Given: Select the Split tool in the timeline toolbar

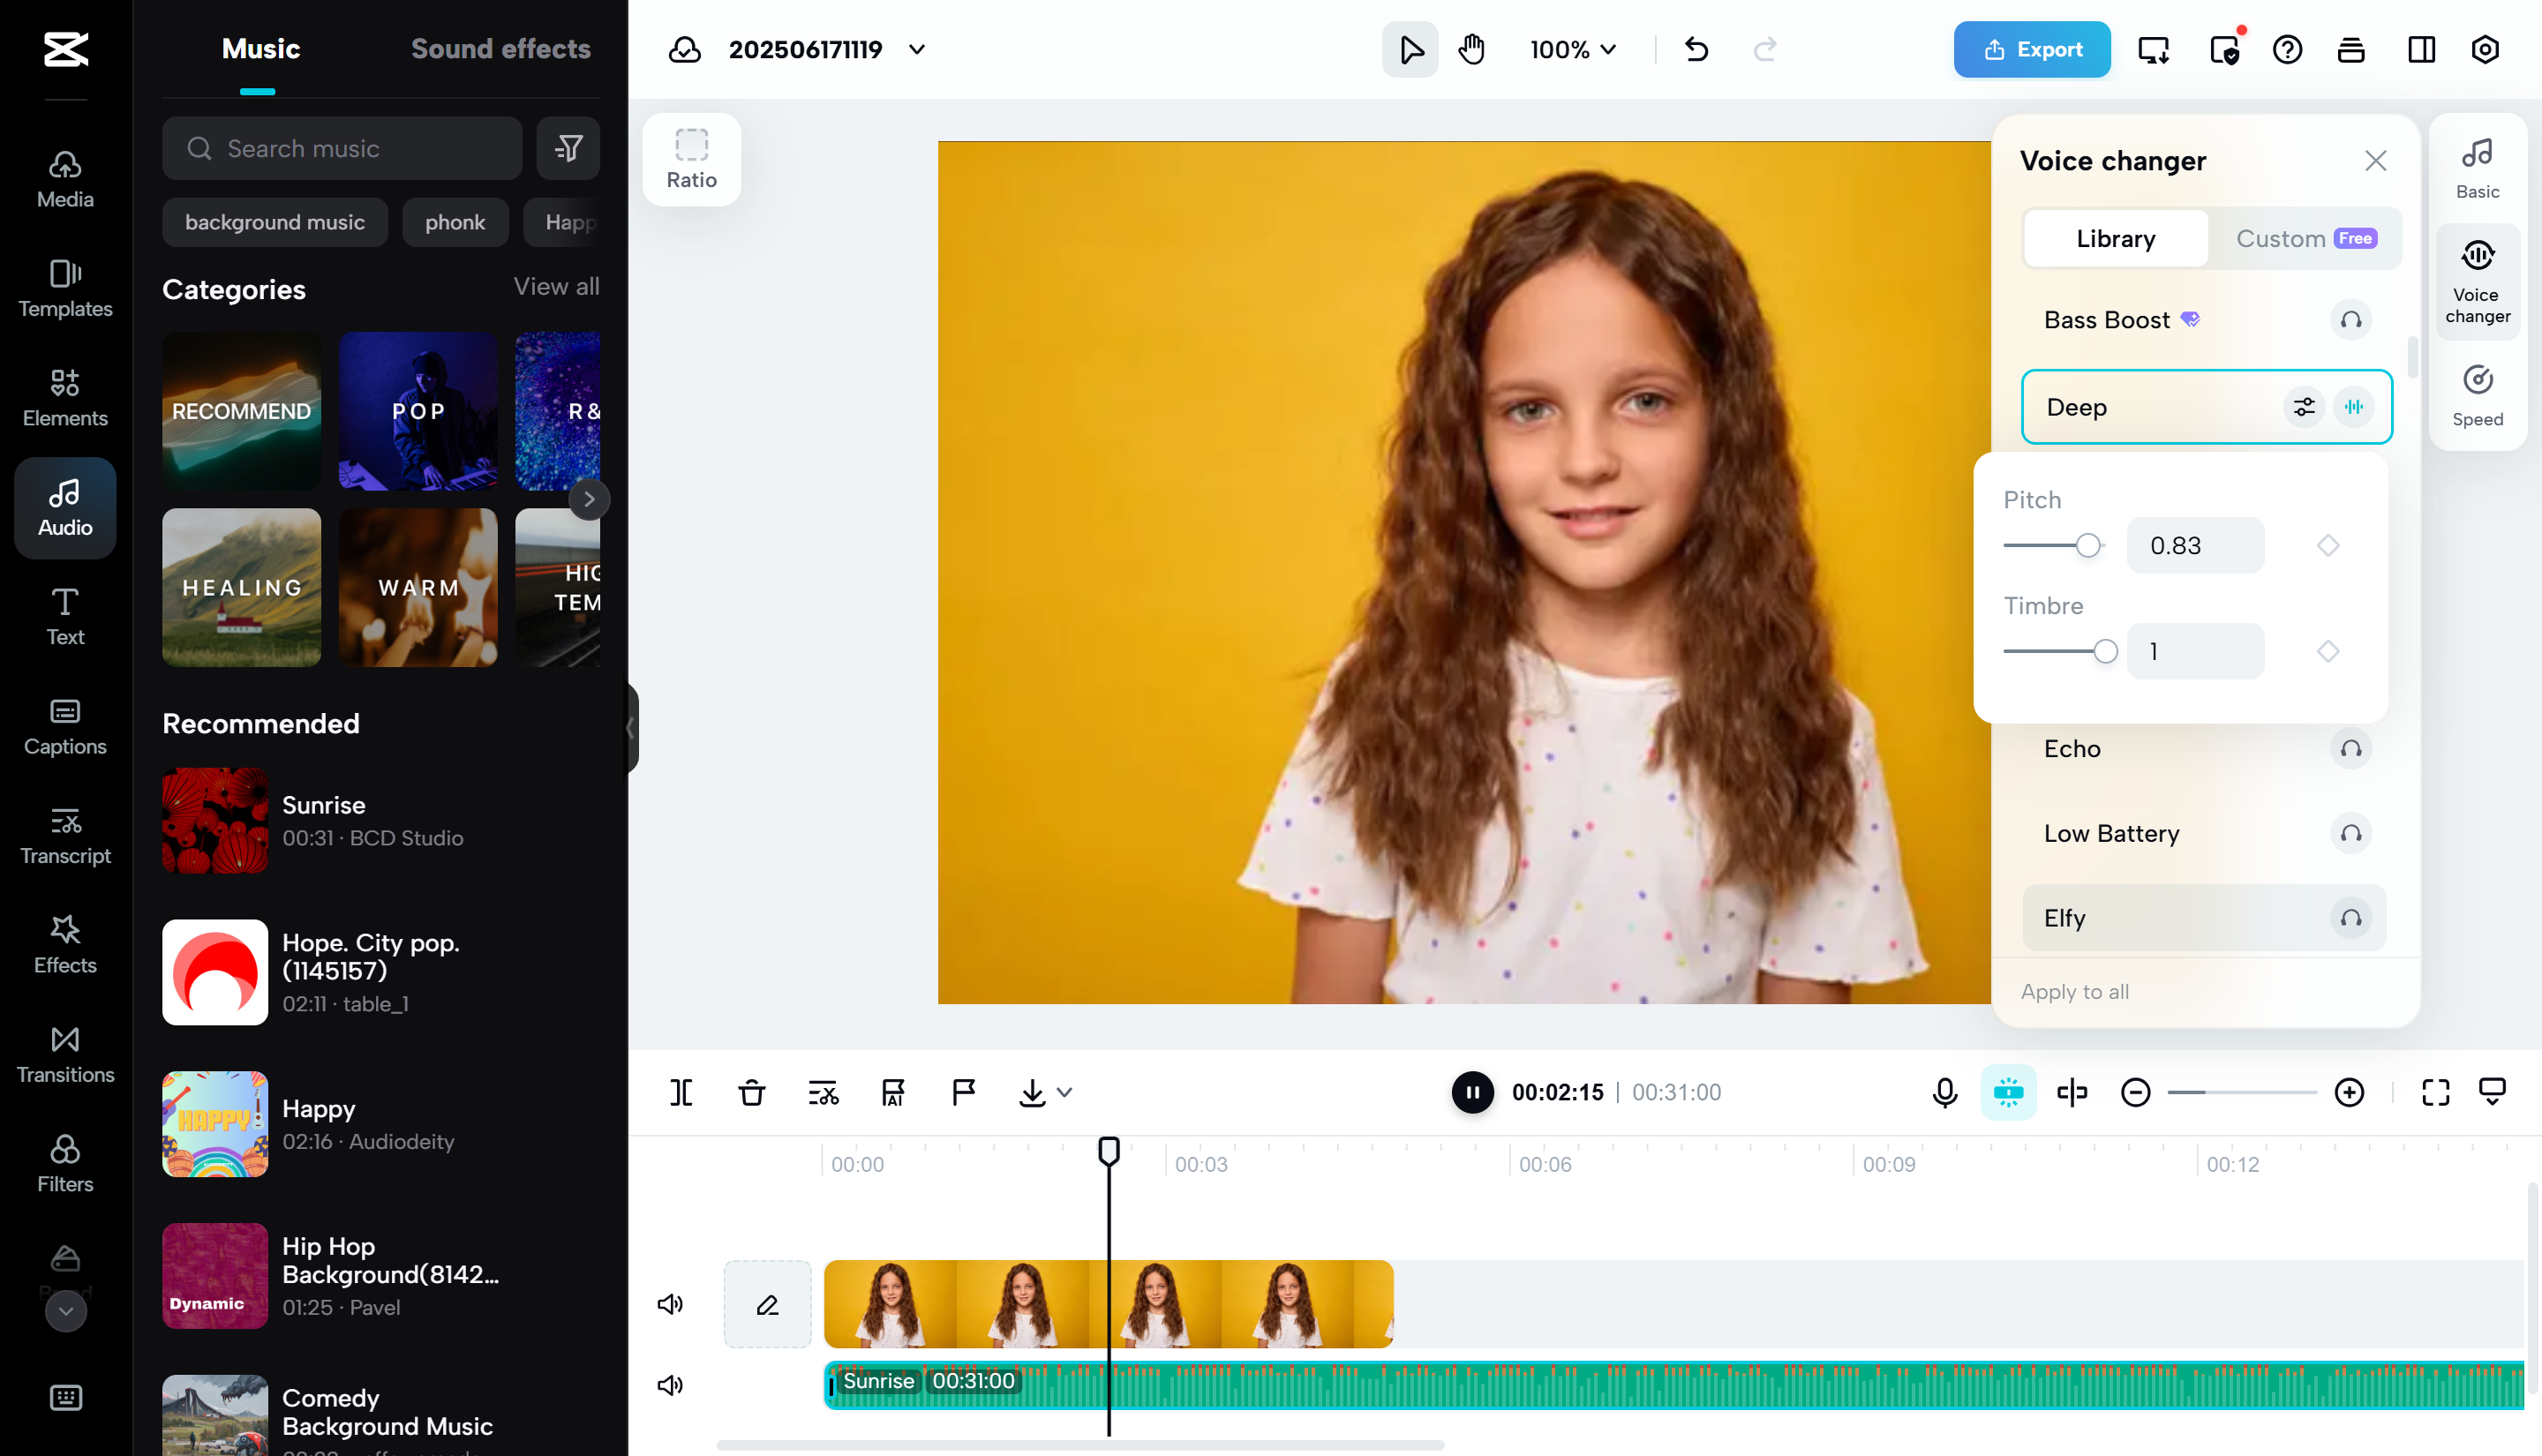Looking at the screenshot, I should (x=681, y=1092).
